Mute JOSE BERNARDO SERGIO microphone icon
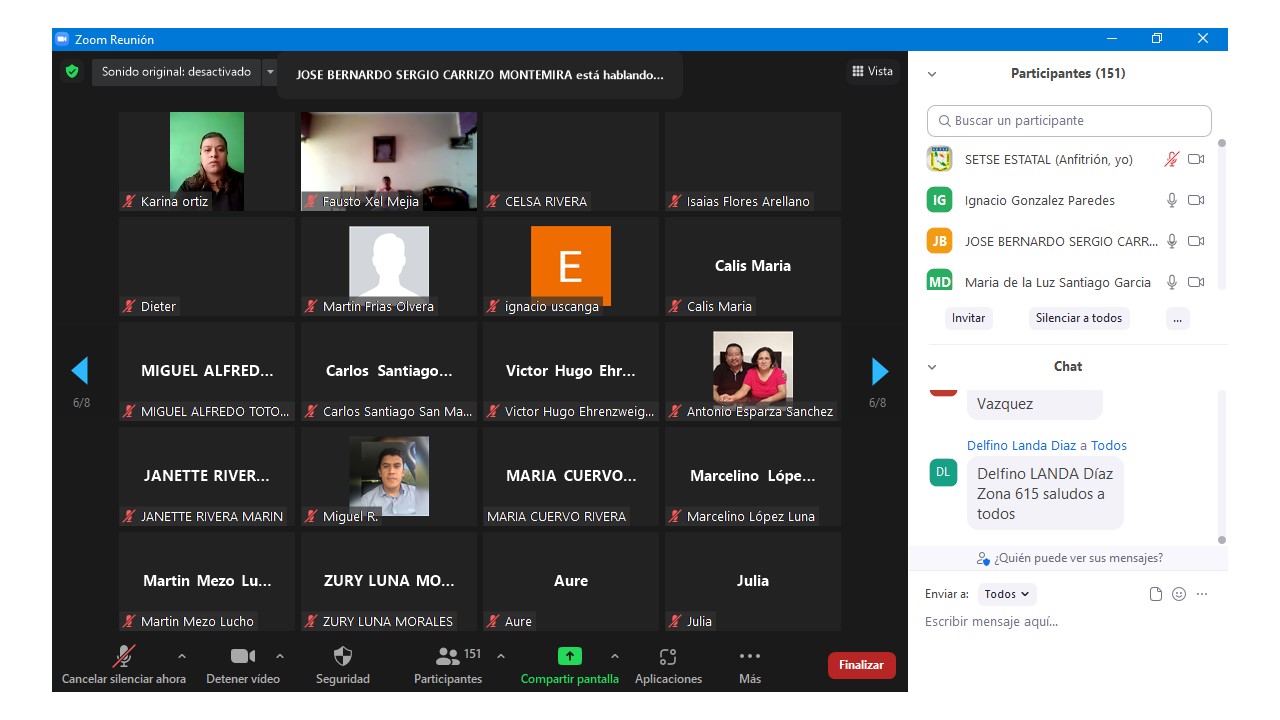 [x=1172, y=241]
